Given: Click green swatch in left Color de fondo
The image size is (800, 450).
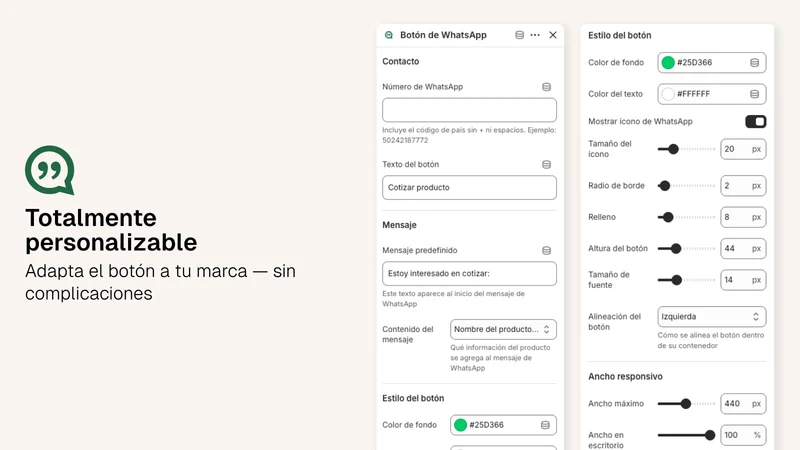Looking at the screenshot, I should [460, 425].
